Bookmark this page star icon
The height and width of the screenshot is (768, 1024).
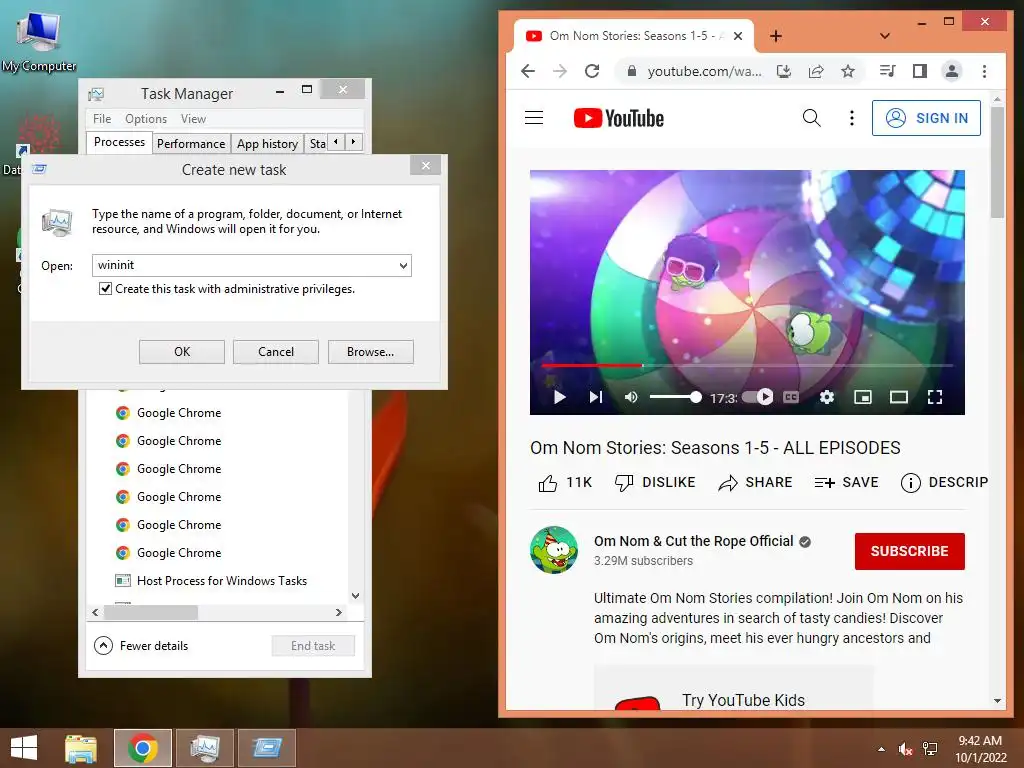(848, 71)
